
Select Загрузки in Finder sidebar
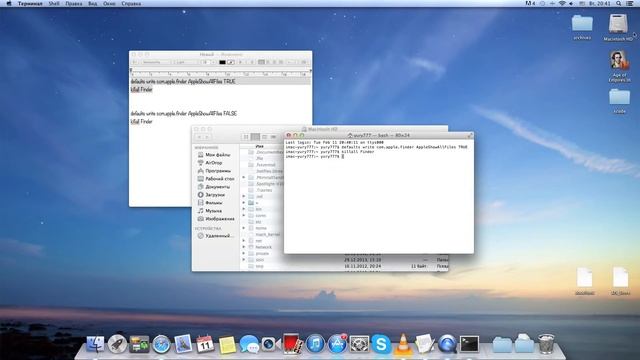click(x=214, y=195)
